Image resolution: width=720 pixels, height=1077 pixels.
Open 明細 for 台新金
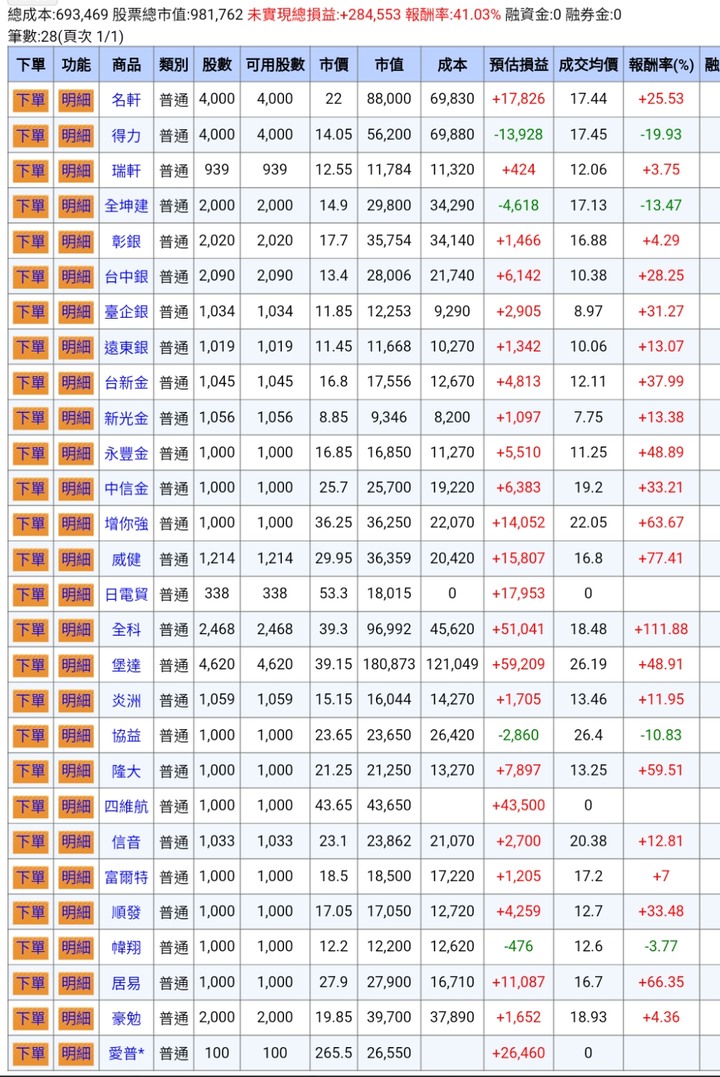click(76, 383)
